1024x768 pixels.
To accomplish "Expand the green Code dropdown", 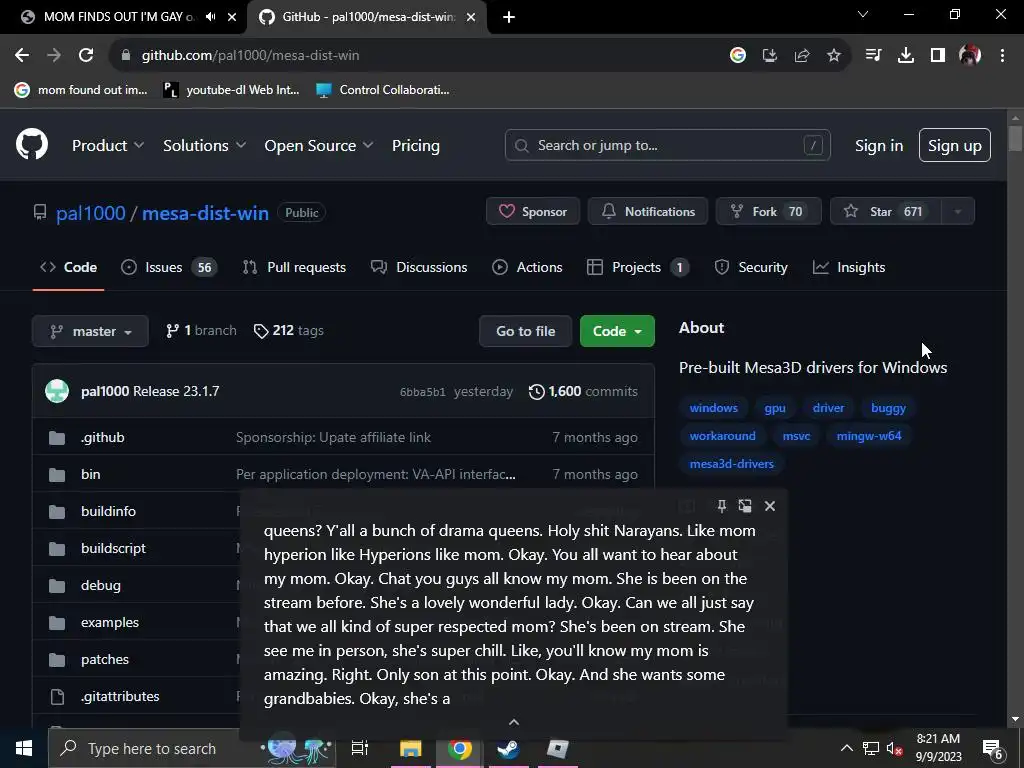I will (x=617, y=331).
